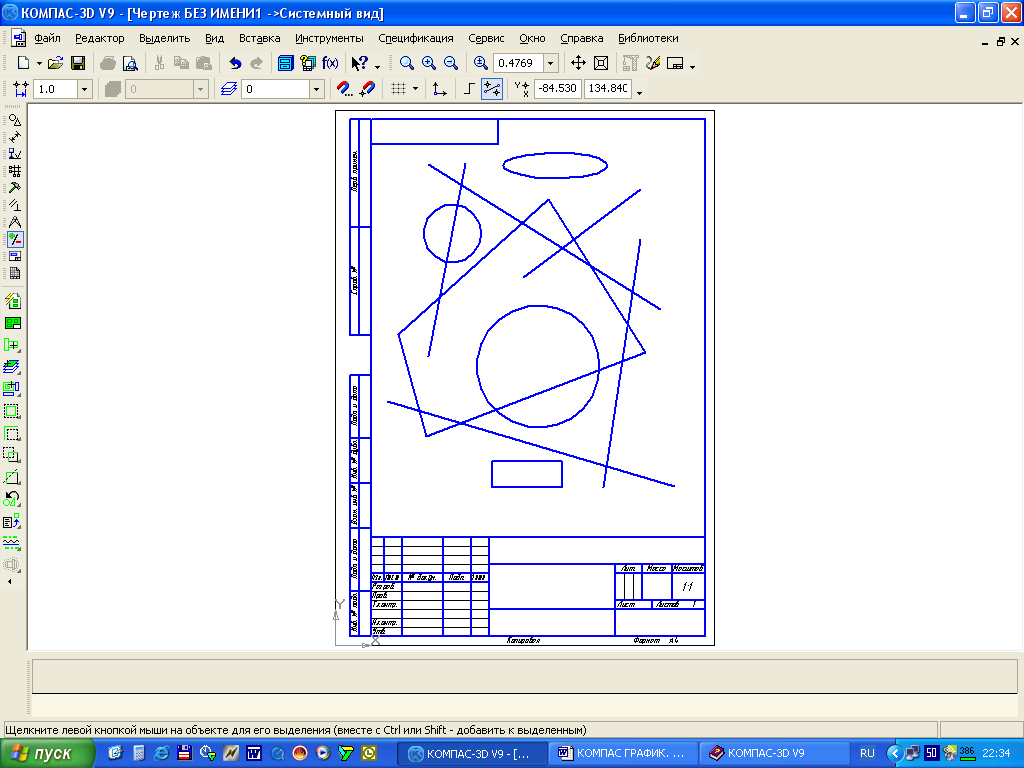The height and width of the screenshot is (768, 1024).
Task: Open the Спецификация menu
Action: coord(416,39)
